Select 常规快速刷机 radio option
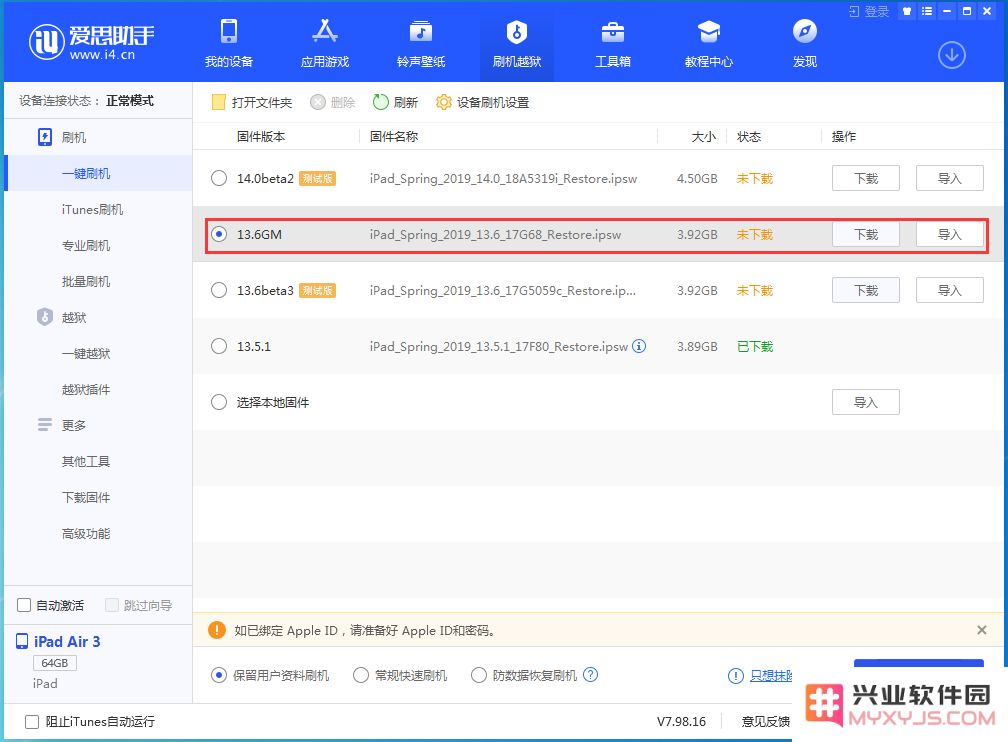Viewport: 1008px width, 742px height. click(361, 675)
